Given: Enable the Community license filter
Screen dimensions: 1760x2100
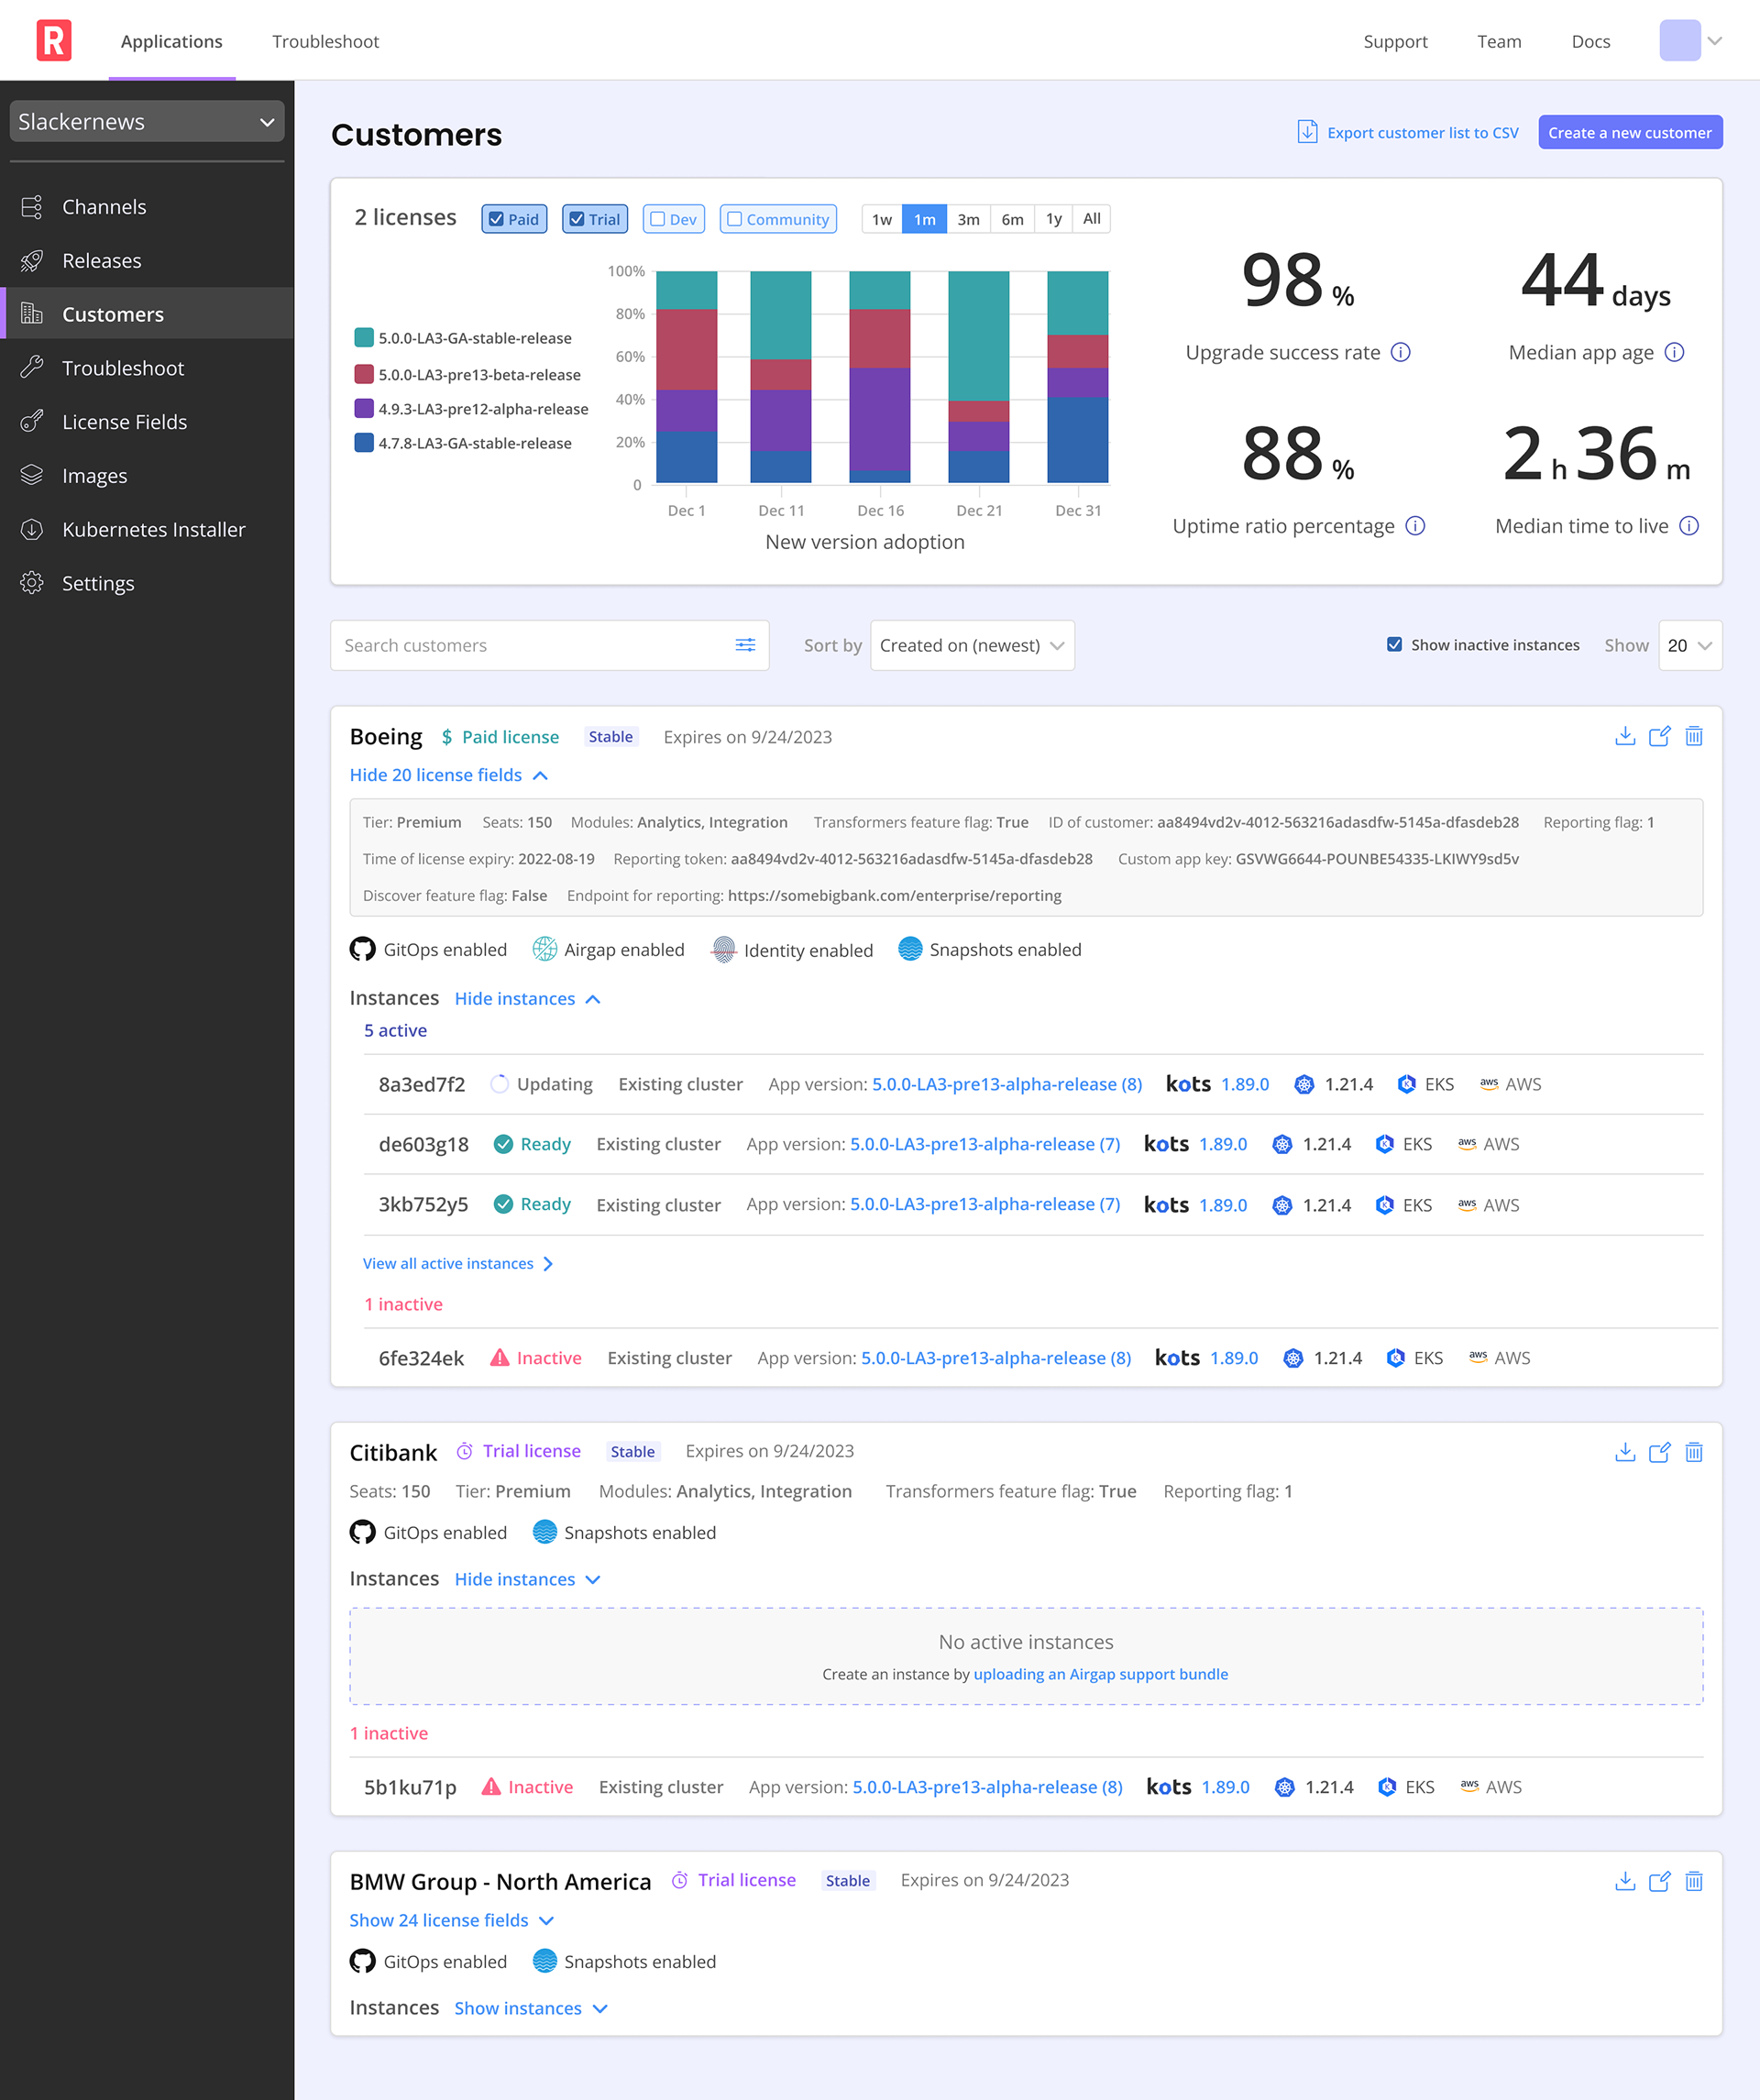Looking at the screenshot, I should [778, 219].
